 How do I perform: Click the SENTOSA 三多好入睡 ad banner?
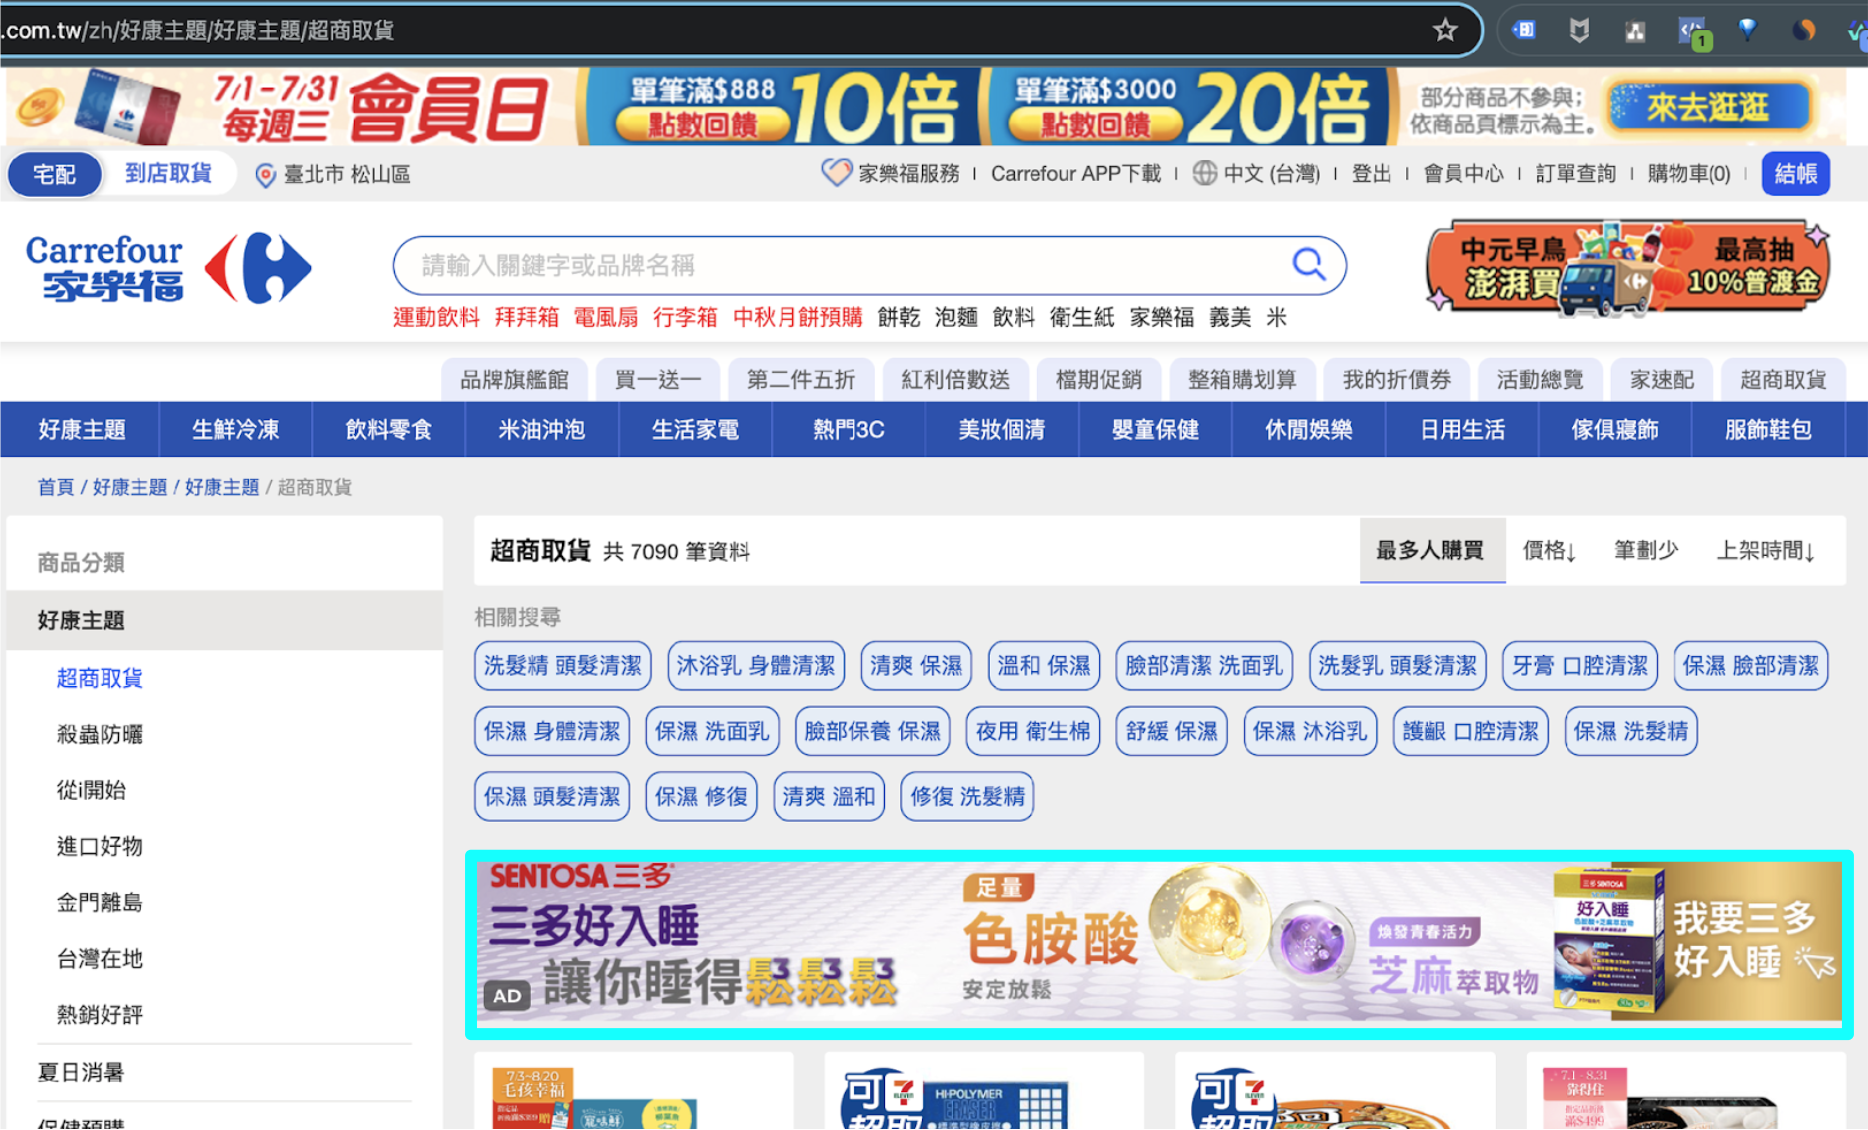tap(1158, 944)
